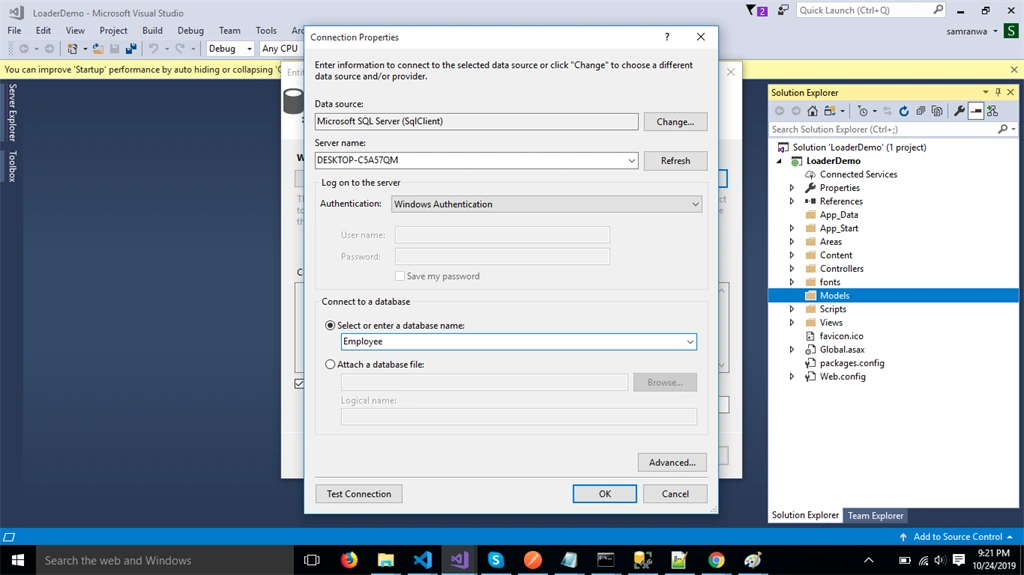
Task: Open the Server name dropdown
Action: click(632, 160)
